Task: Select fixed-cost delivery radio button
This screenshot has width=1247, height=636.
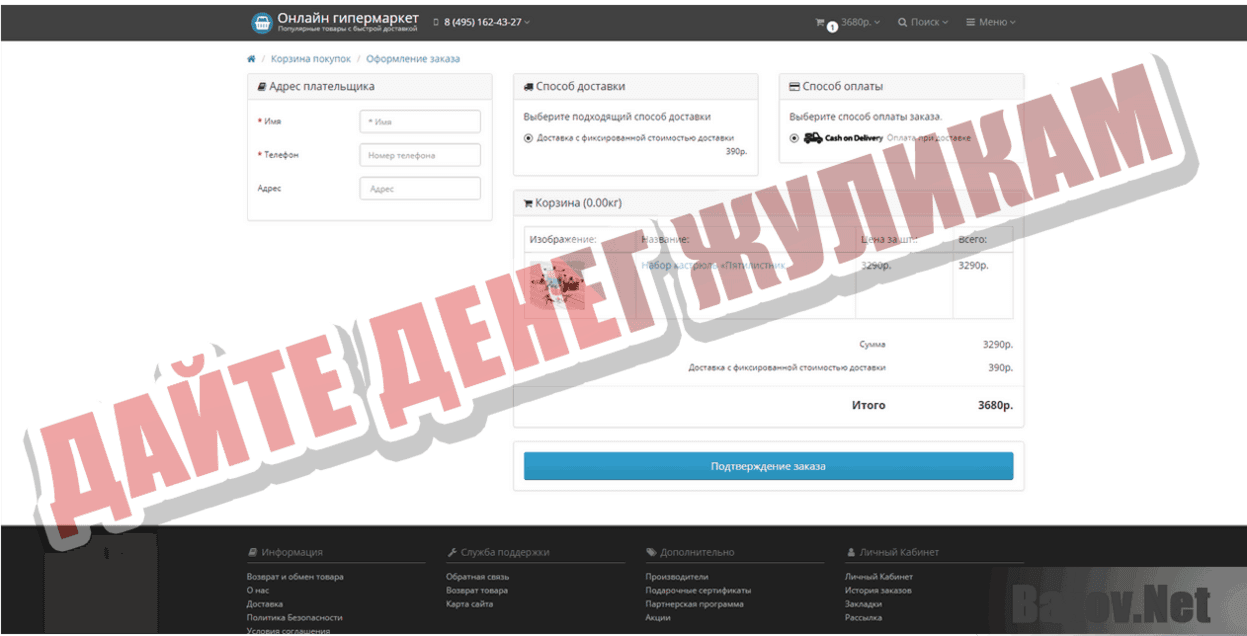Action: coord(528,138)
